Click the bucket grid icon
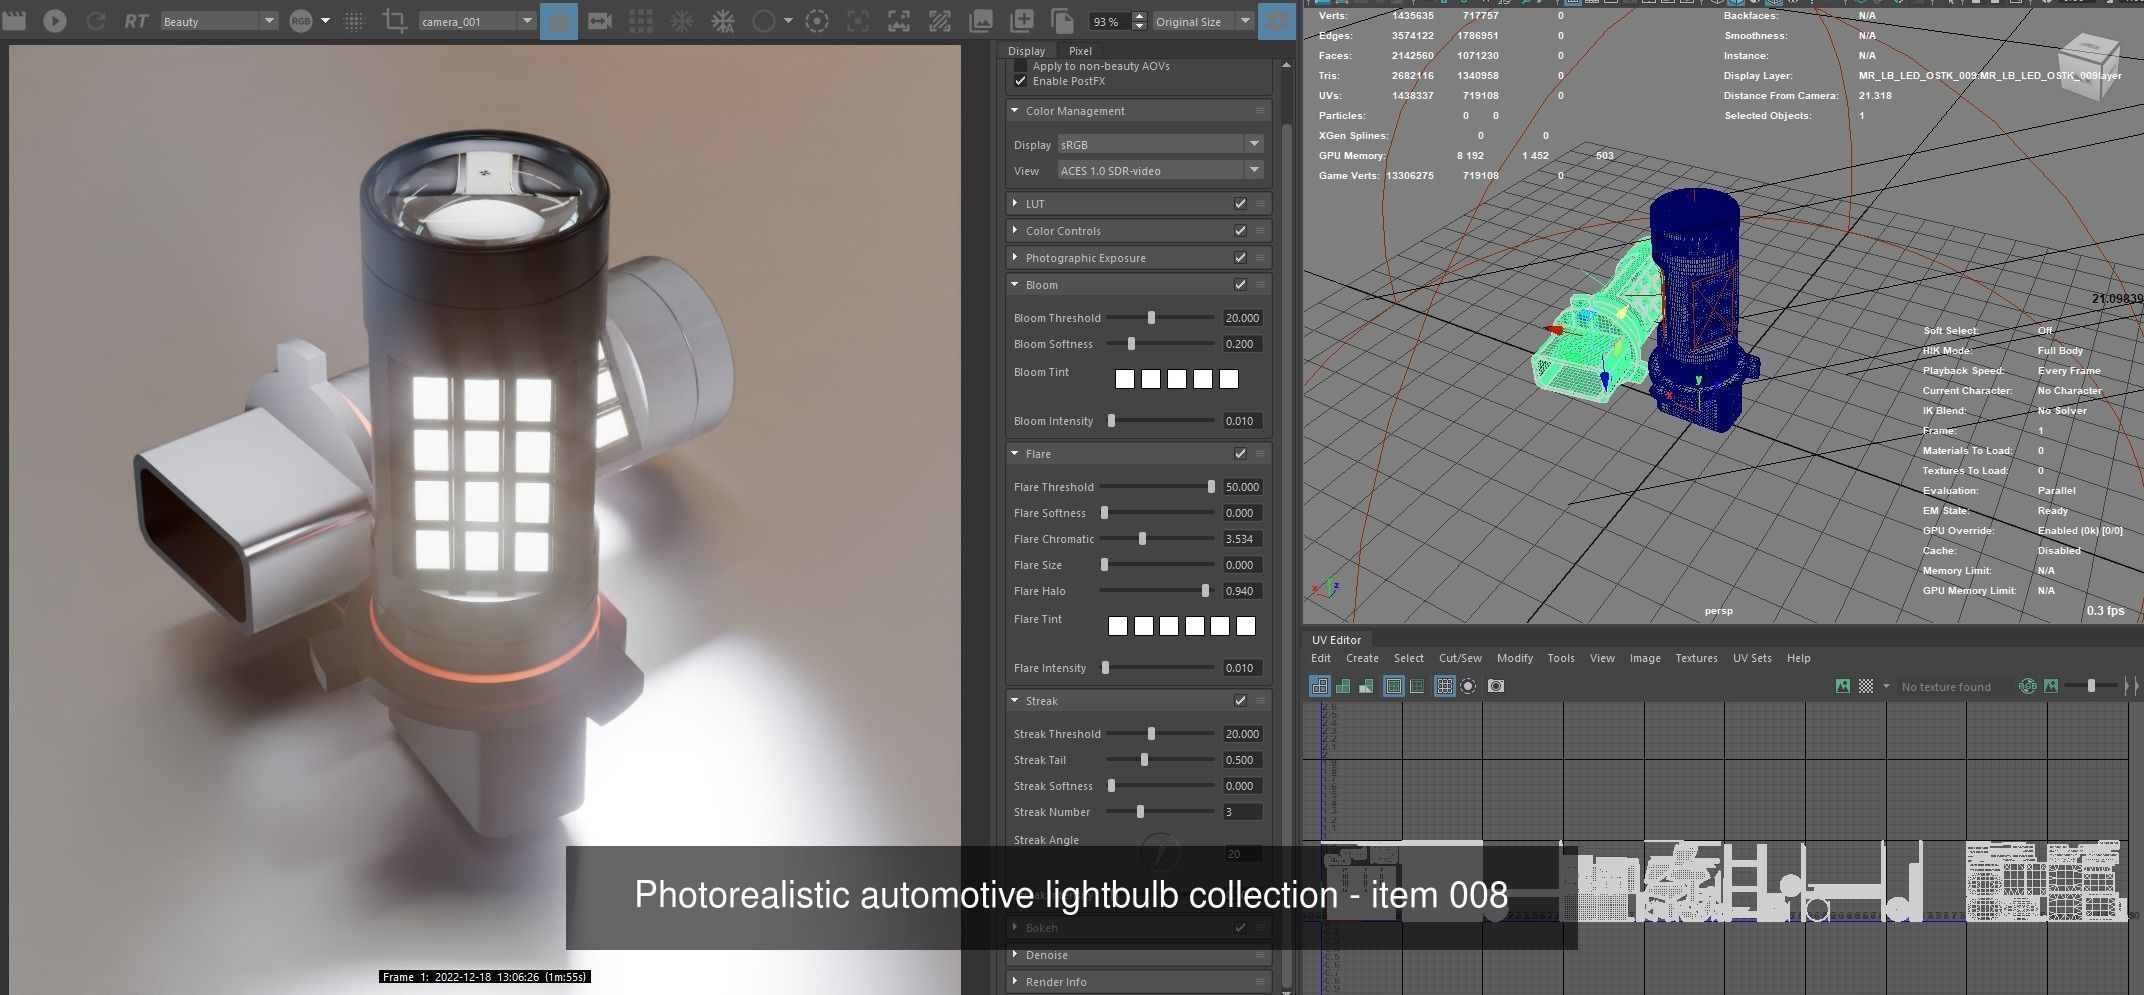Viewport: 2144px width, 995px height. click(641, 21)
